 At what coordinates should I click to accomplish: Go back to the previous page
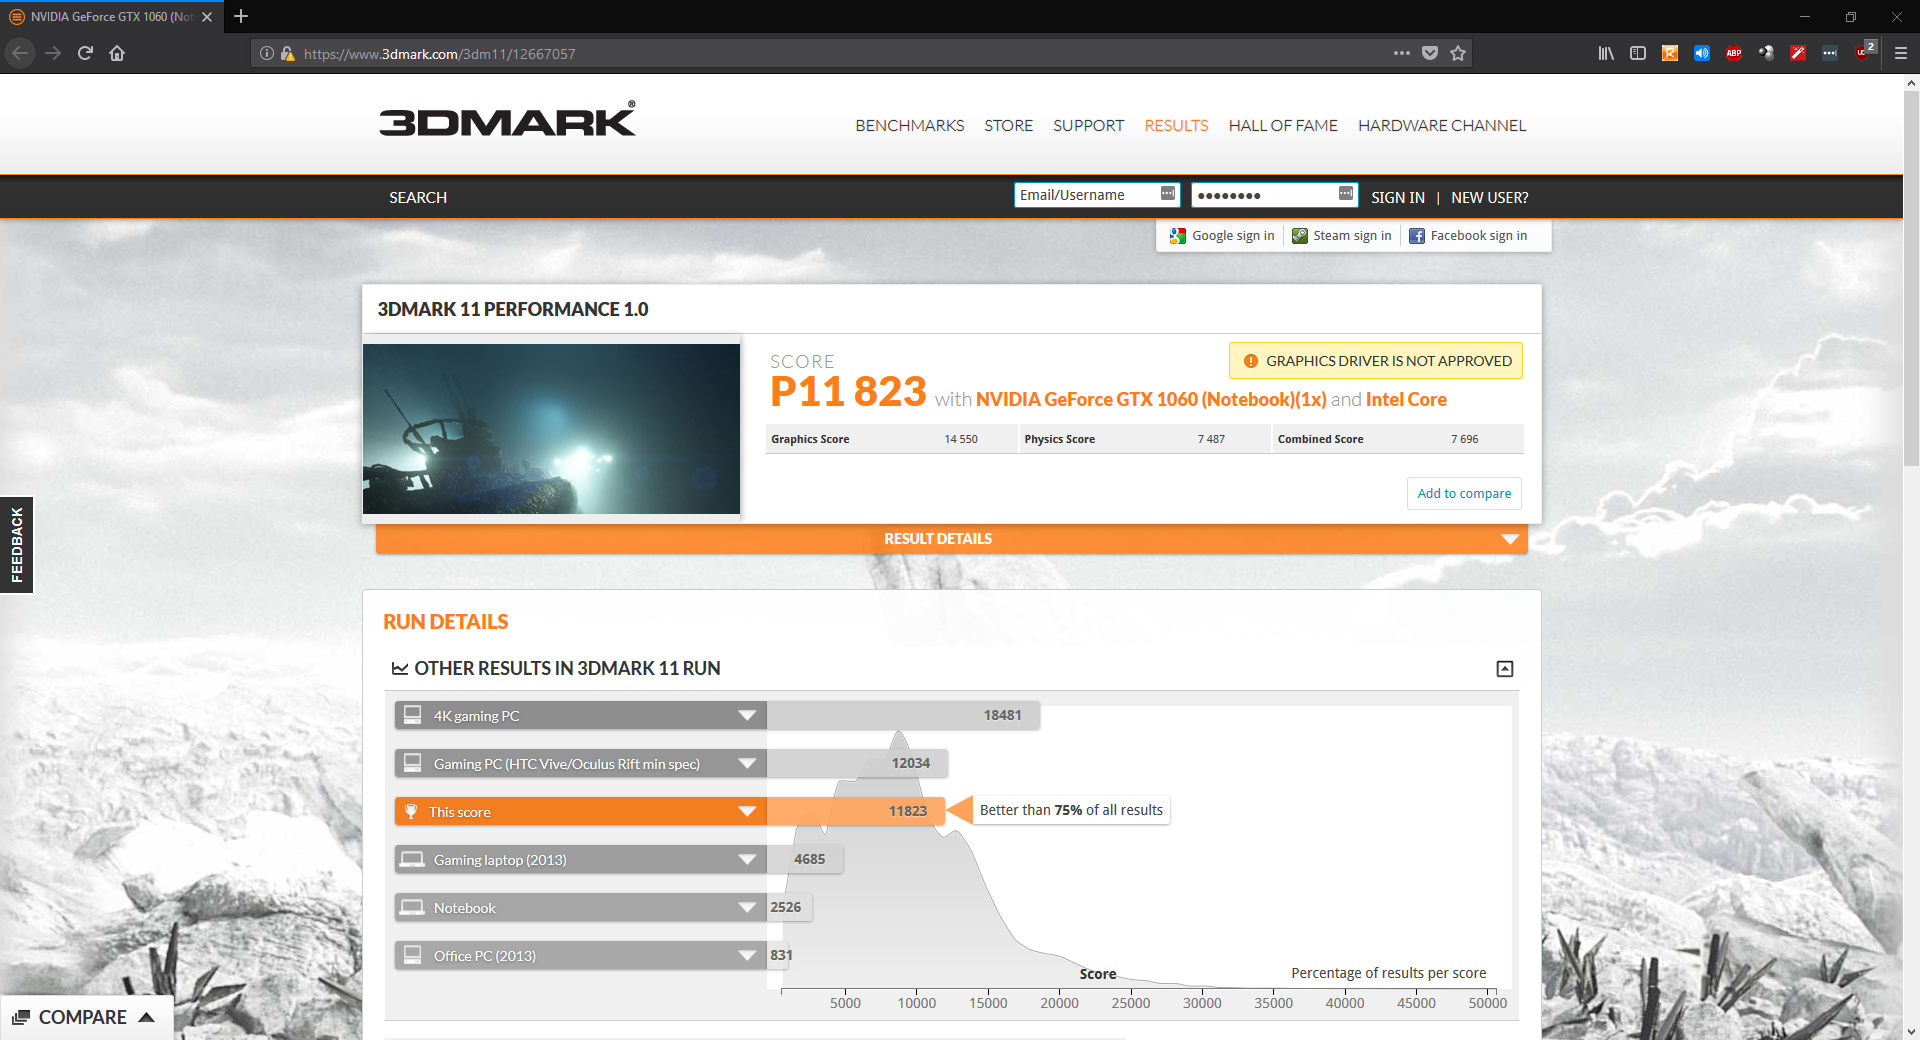(x=20, y=53)
